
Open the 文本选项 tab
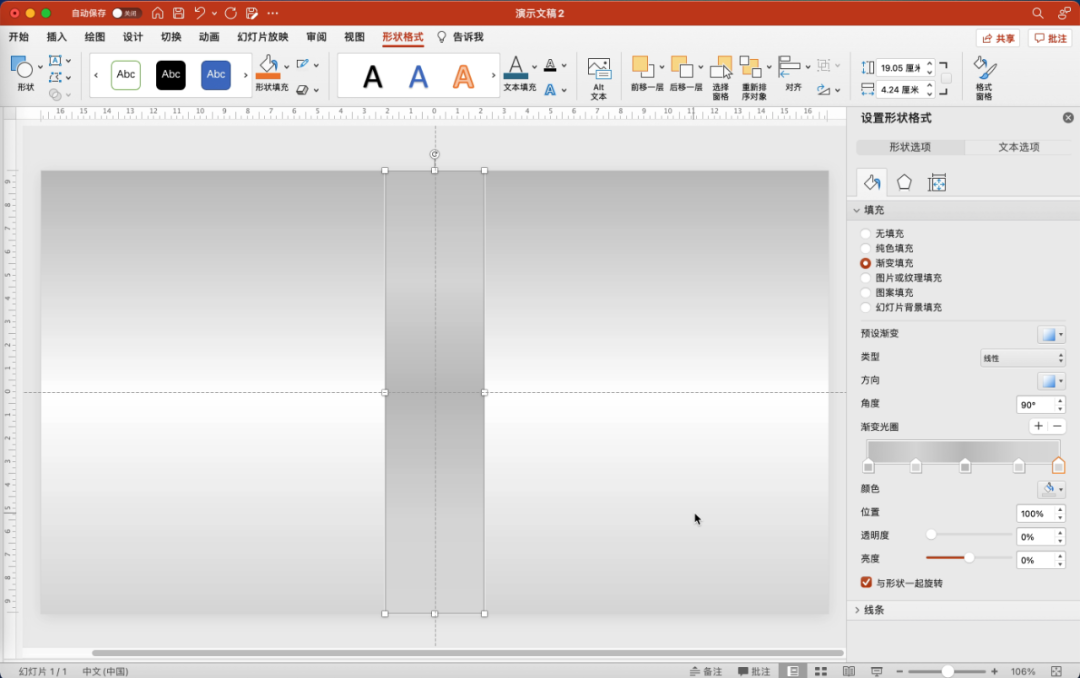(x=1018, y=147)
